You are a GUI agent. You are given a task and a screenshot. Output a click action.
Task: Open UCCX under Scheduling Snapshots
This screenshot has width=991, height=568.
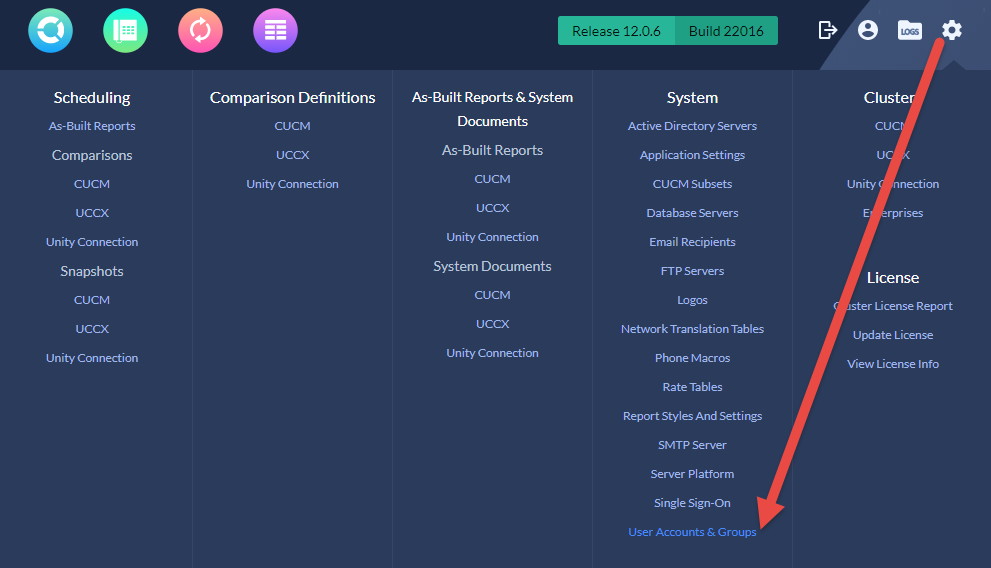coord(92,329)
